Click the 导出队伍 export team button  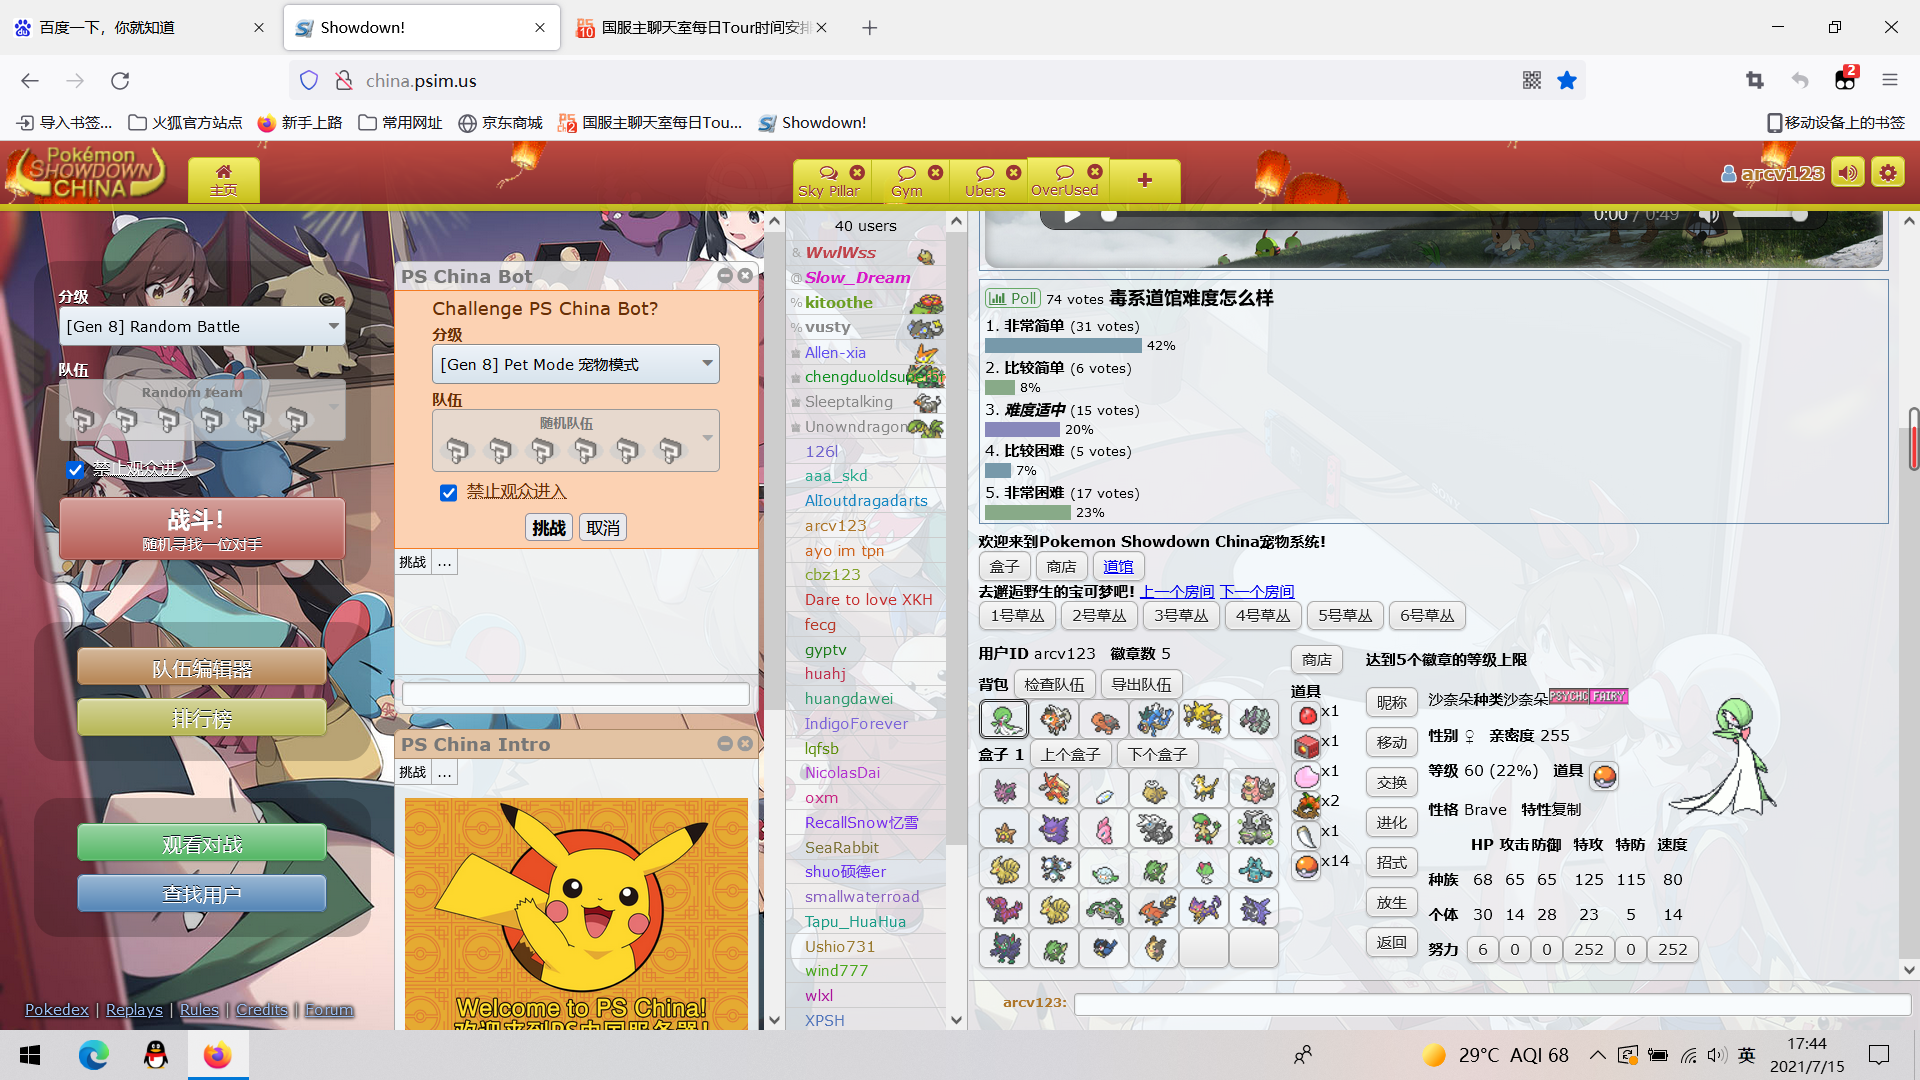point(1141,684)
